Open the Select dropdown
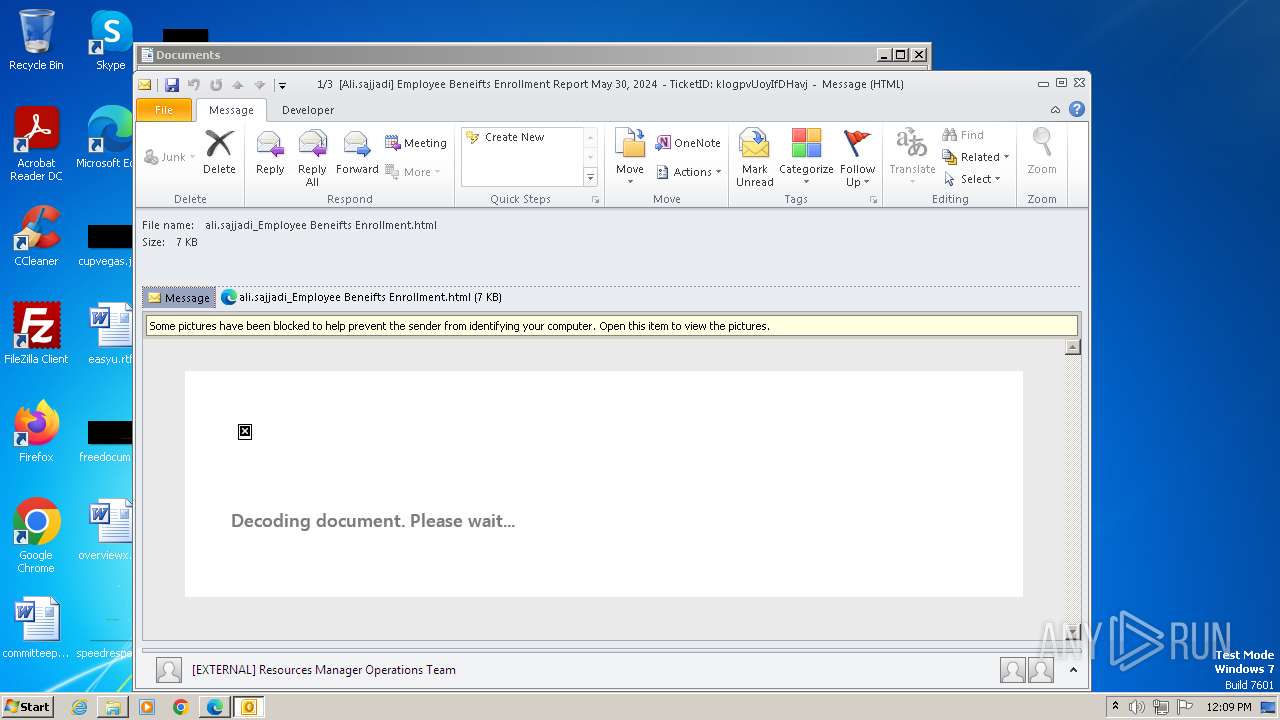Viewport: 1280px width, 720px height. 972,179
